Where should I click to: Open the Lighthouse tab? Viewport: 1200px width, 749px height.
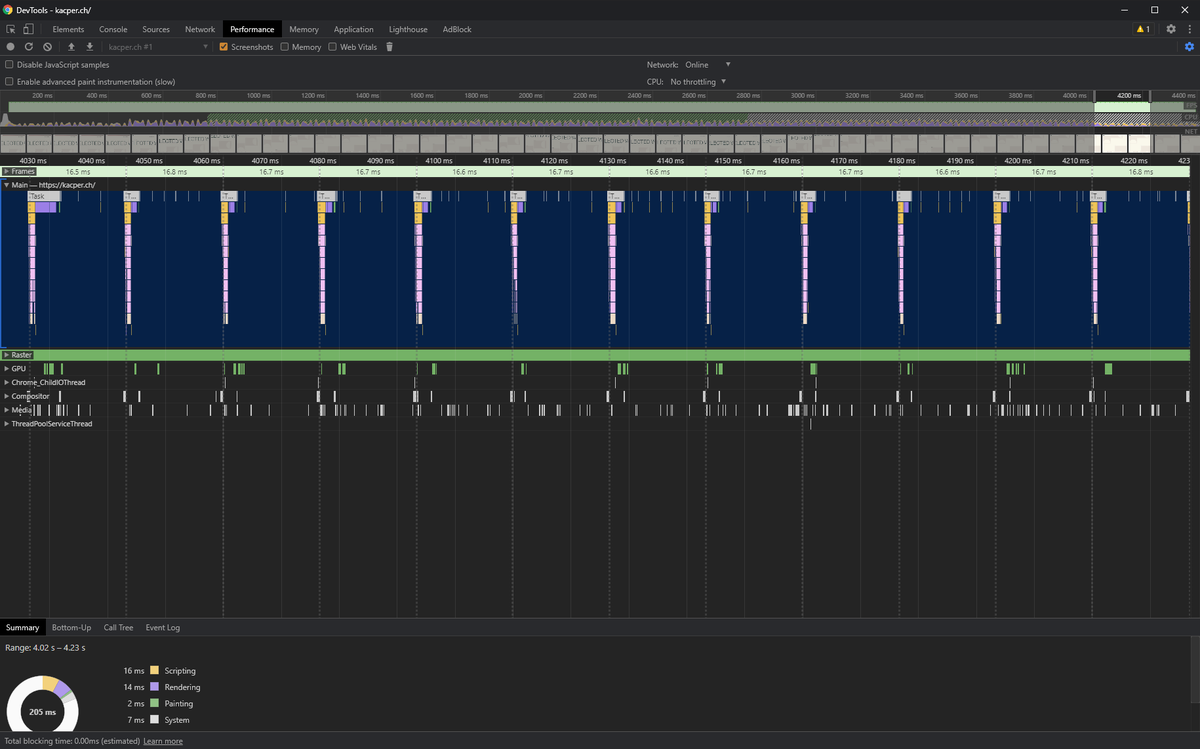pyautogui.click(x=408, y=29)
